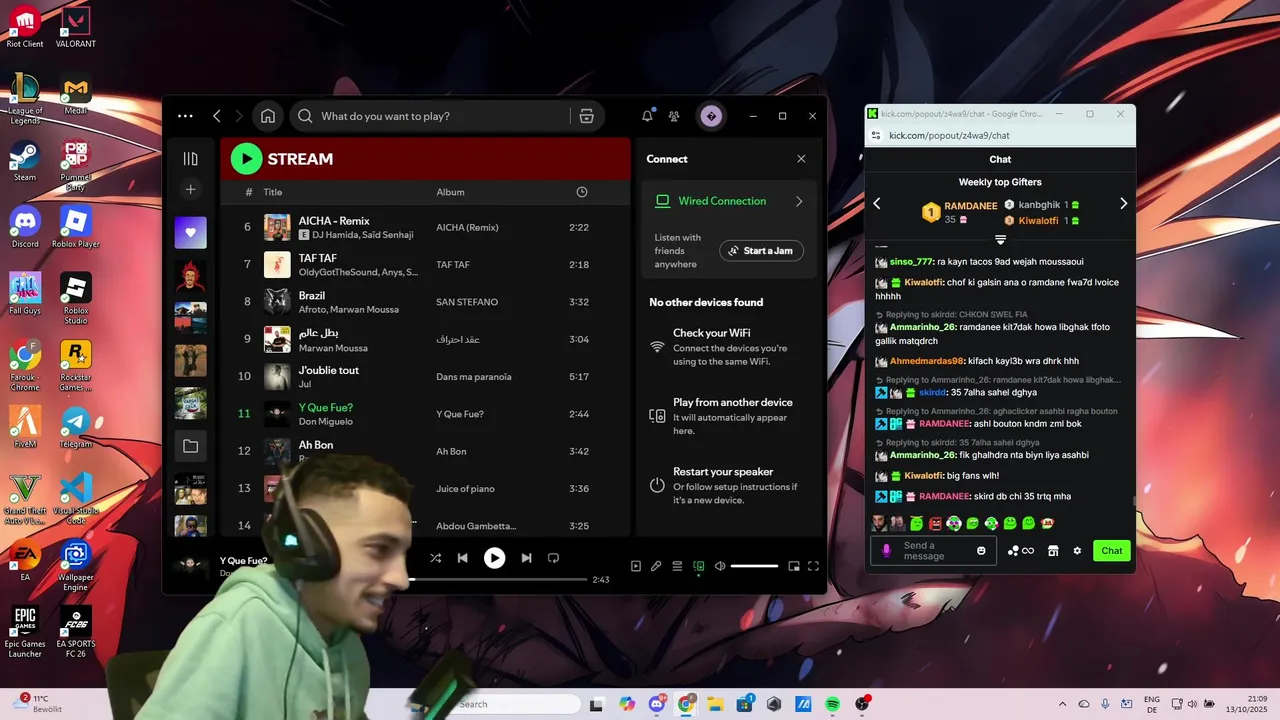Sort by duration clock column header

coord(582,192)
